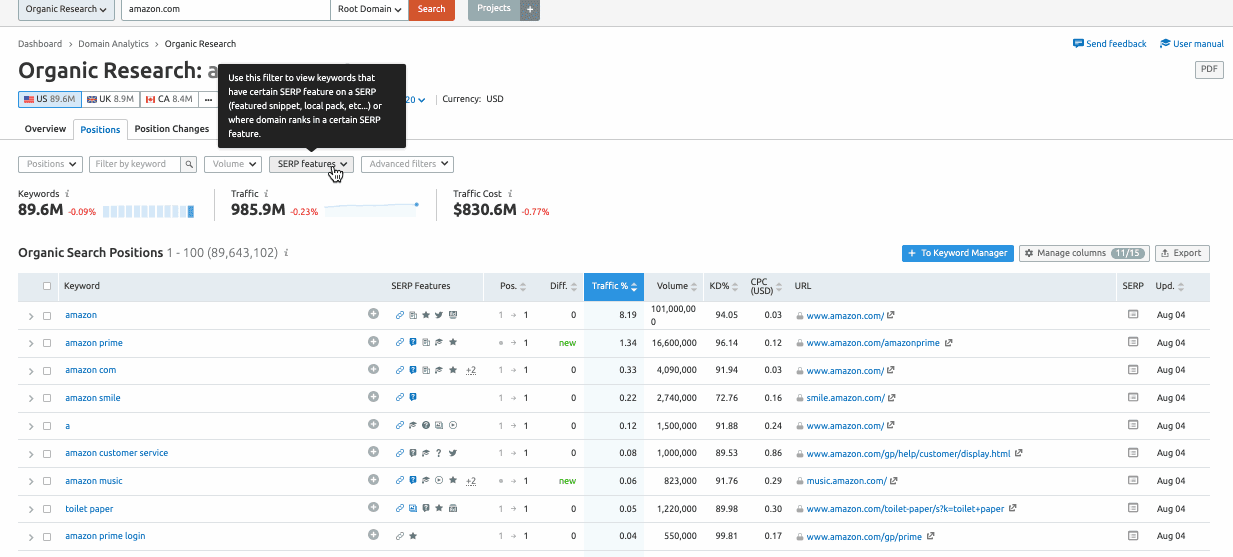Screen dimensions: 1233x557
Task: Click the orange Search button
Action: click(431, 9)
